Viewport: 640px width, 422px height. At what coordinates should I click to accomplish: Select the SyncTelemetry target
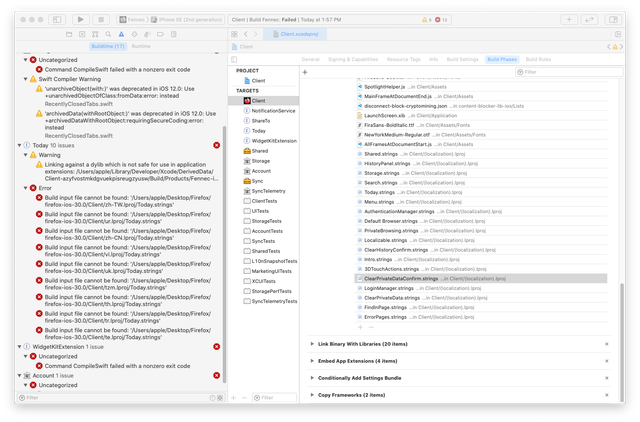tap(264, 191)
